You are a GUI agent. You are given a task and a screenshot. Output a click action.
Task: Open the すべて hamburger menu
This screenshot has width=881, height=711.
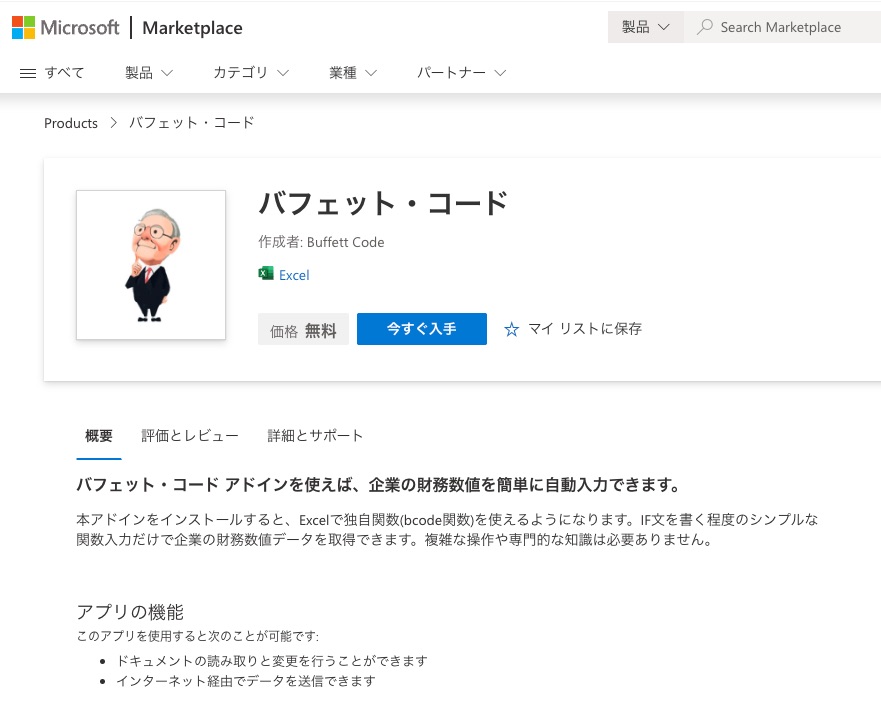(x=52, y=73)
